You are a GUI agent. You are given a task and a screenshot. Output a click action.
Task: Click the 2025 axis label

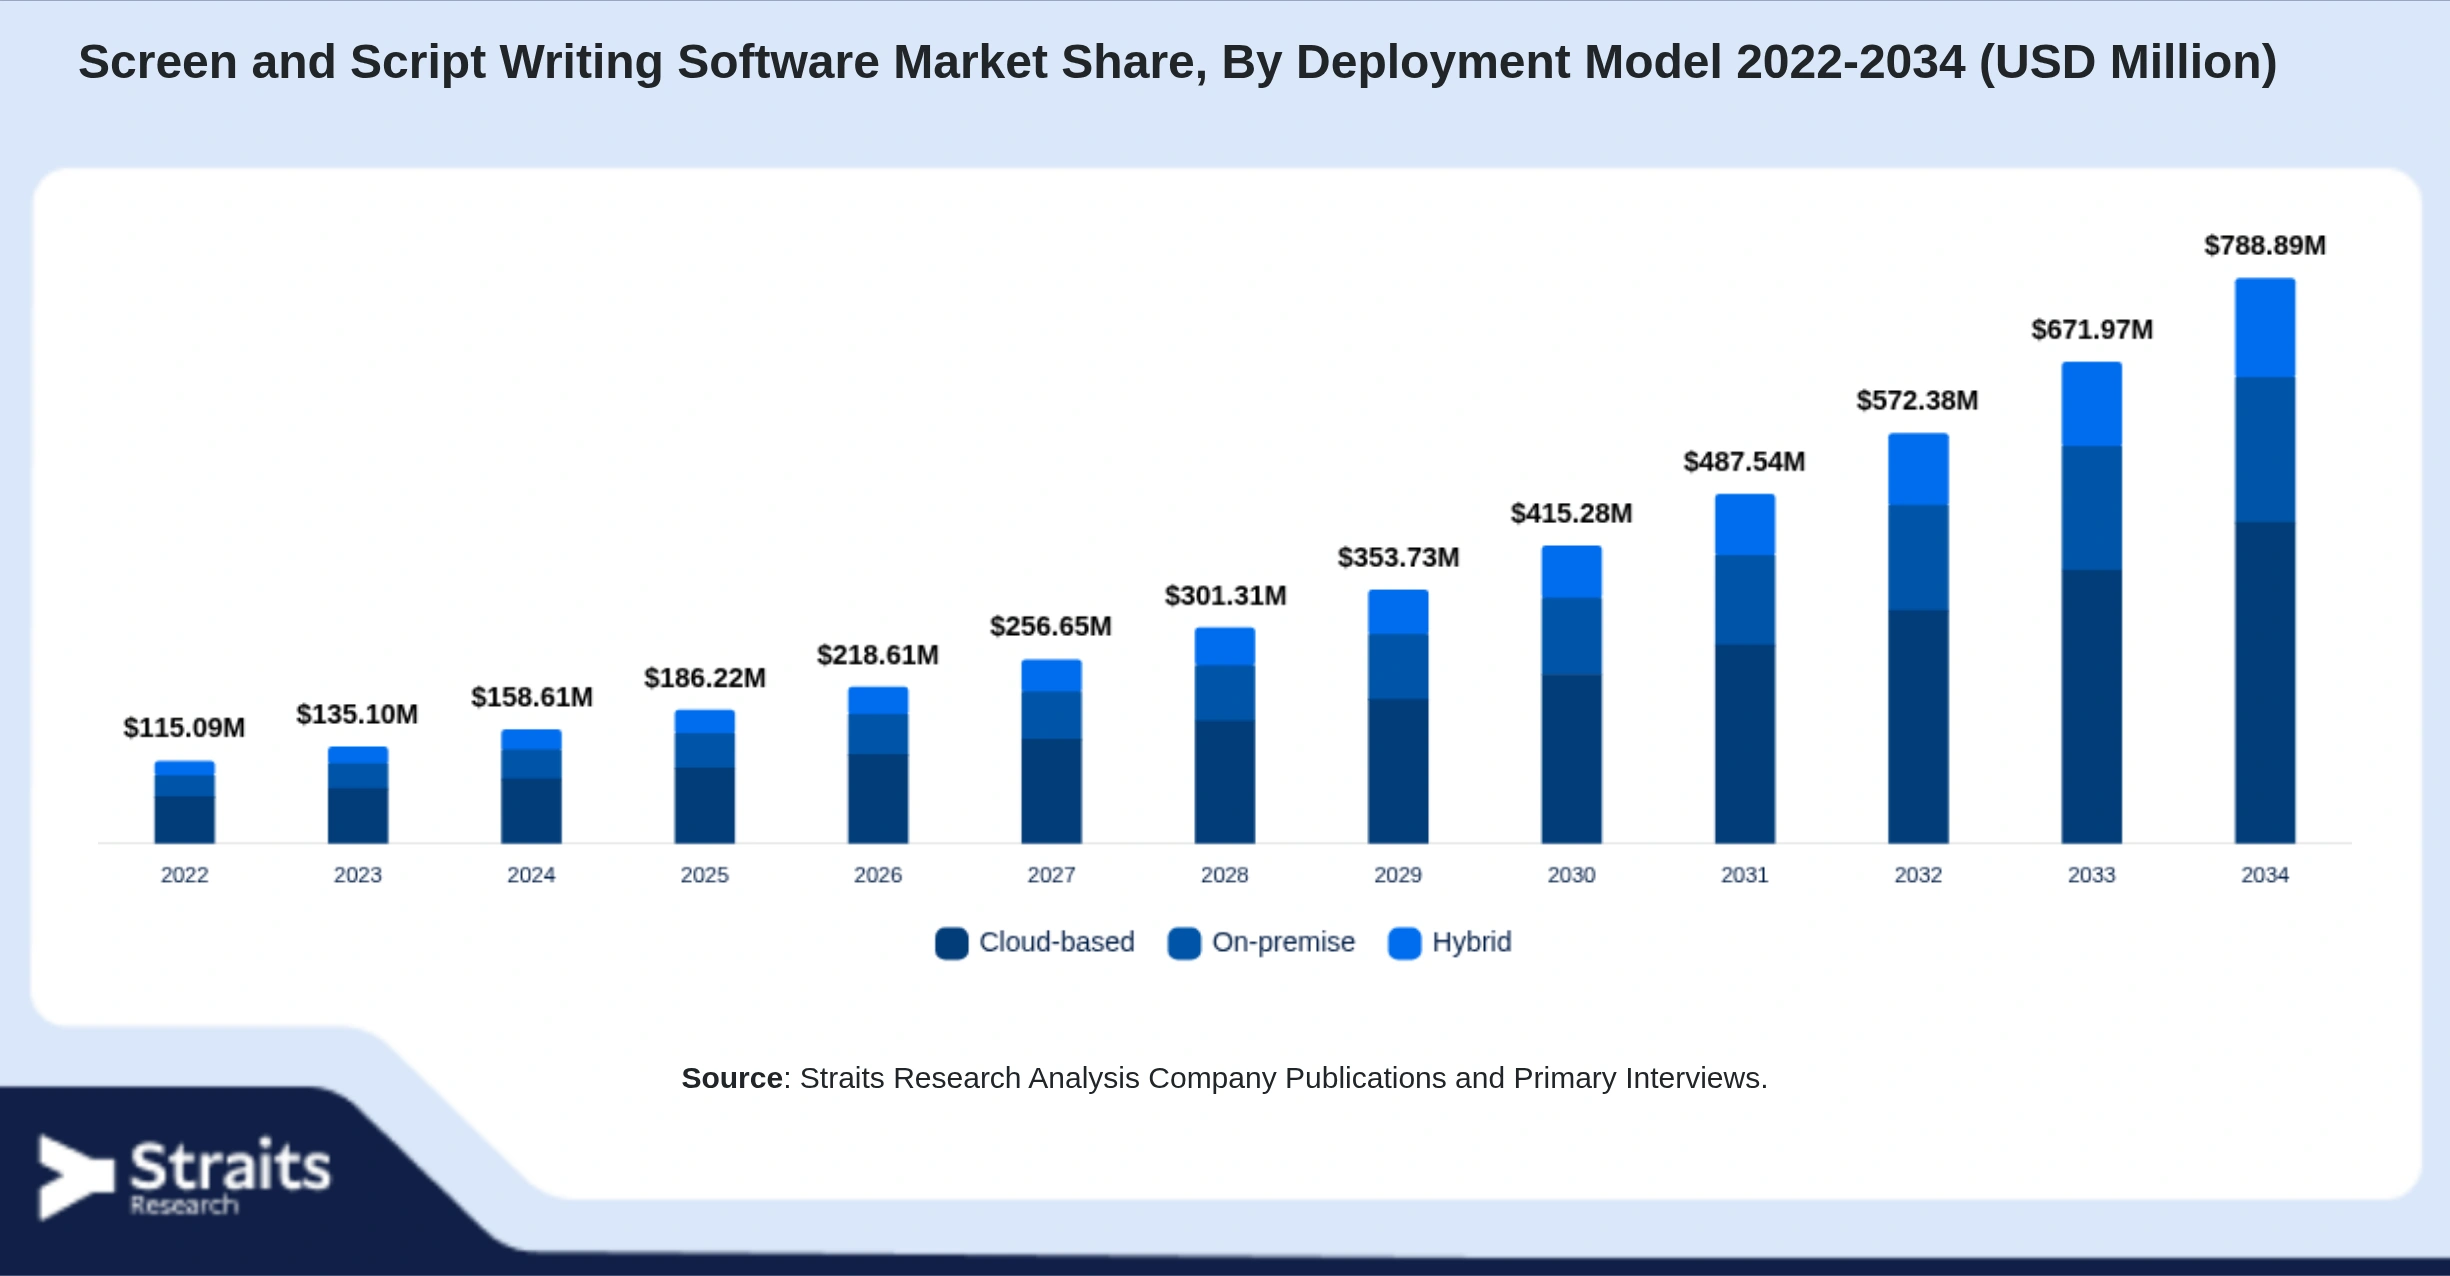pyautogui.click(x=704, y=875)
